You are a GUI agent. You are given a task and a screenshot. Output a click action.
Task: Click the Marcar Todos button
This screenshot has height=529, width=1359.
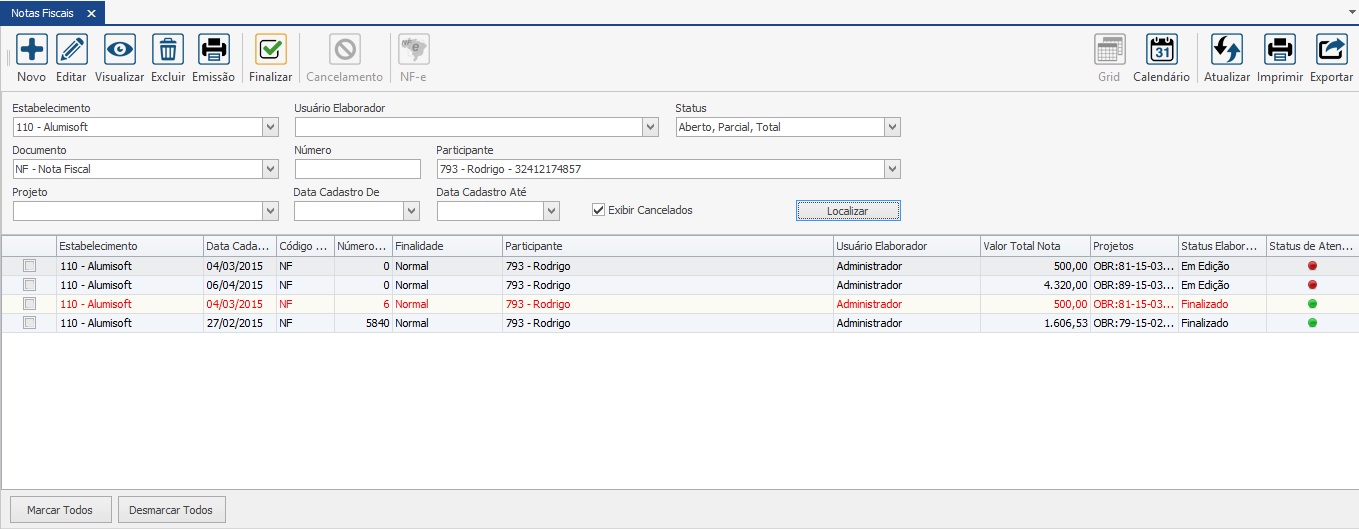[60, 510]
